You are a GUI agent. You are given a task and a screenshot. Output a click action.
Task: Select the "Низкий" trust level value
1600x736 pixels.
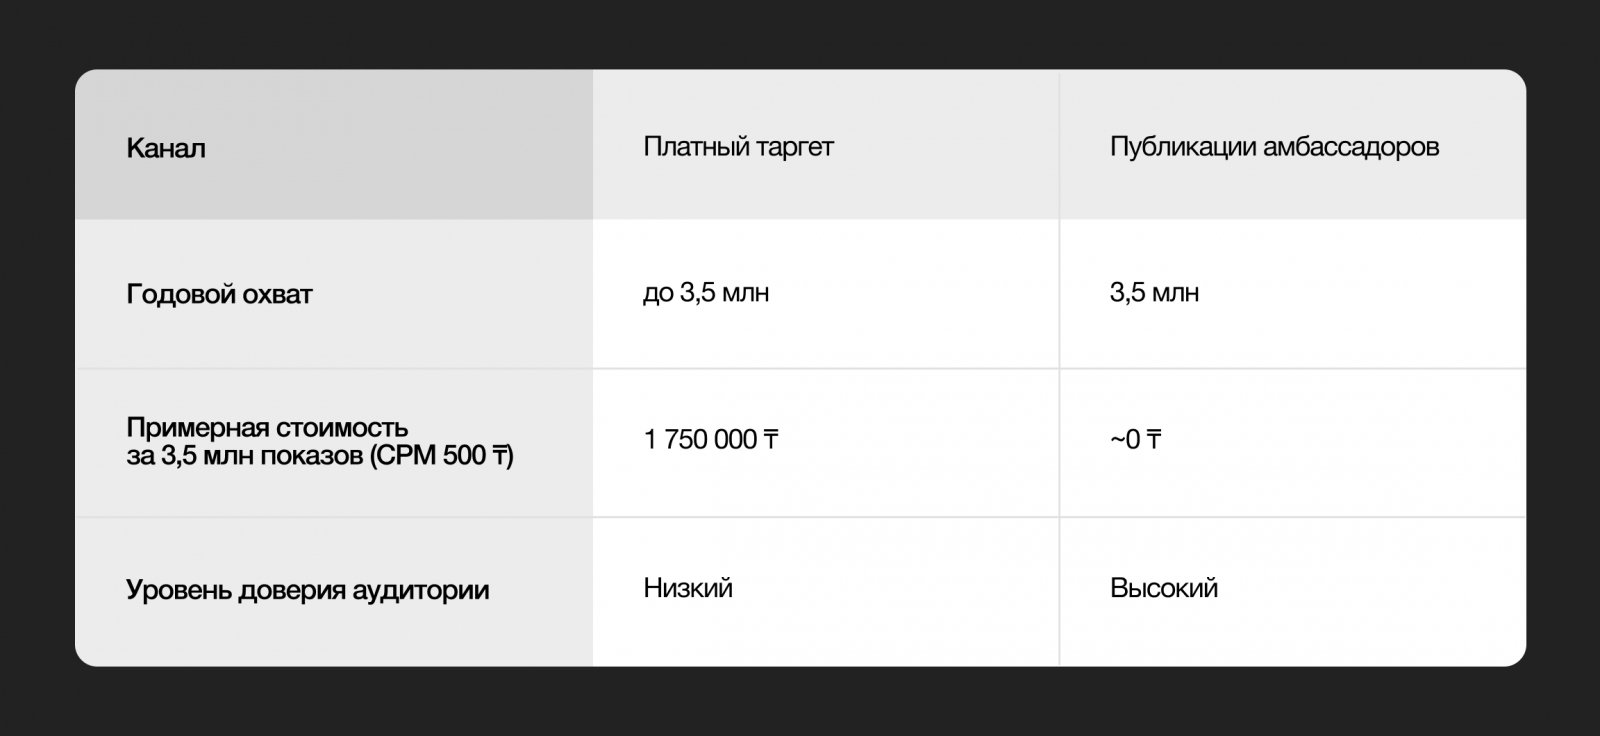[x=688, y=588]
